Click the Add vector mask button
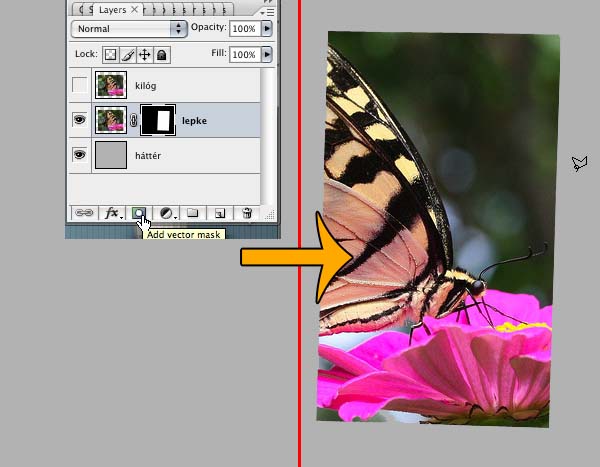The height and width of the screenshot is (467, 600). (139, 213)
